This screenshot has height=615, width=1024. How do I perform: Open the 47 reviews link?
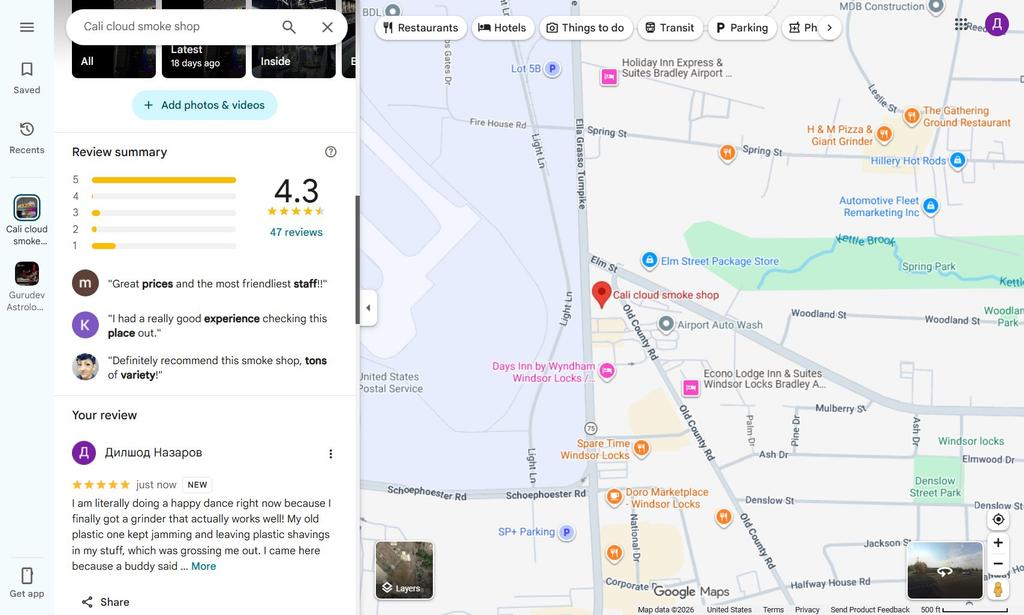[x=296, y=232]
